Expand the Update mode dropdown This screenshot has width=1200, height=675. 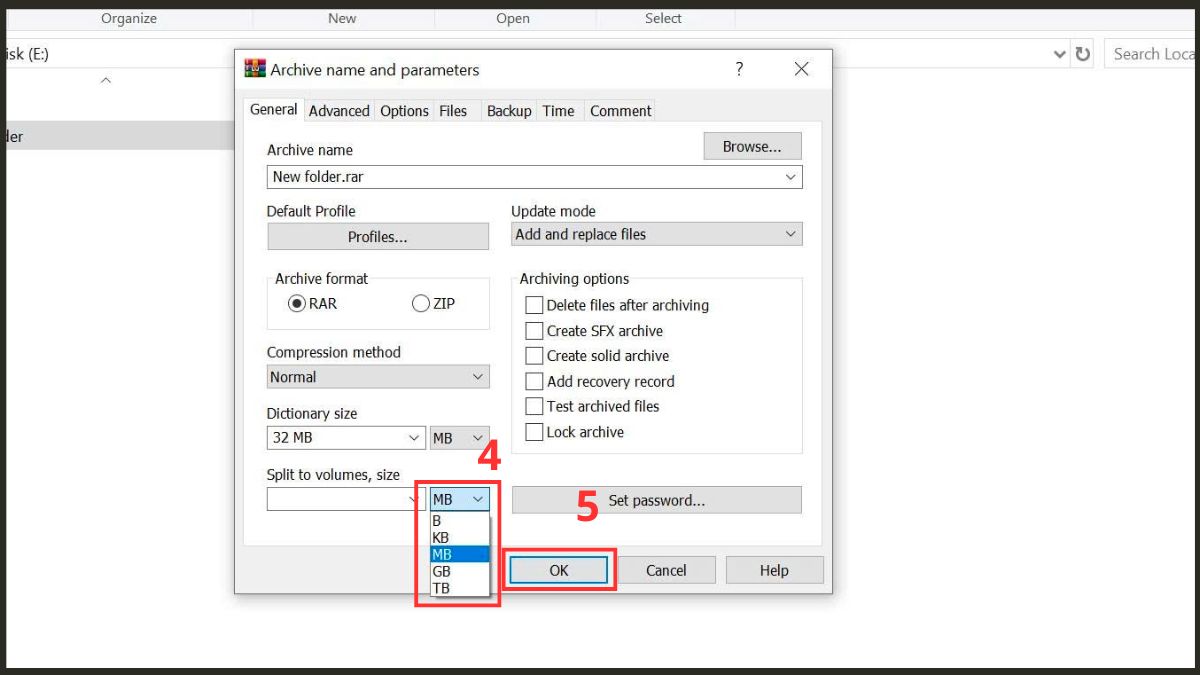[657, 234]
